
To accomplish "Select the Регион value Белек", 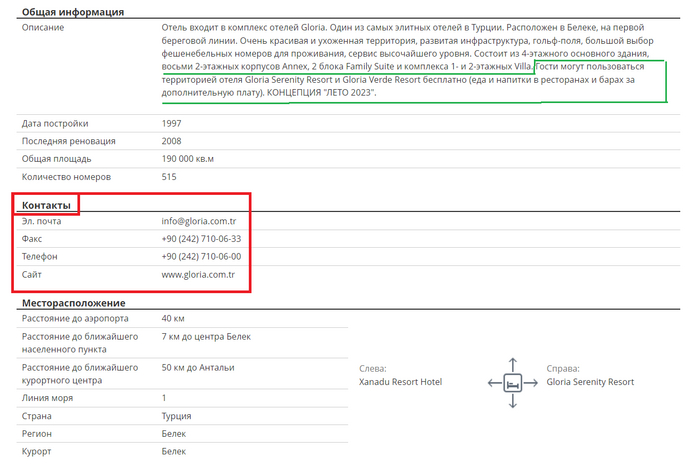I will (174, 434).
